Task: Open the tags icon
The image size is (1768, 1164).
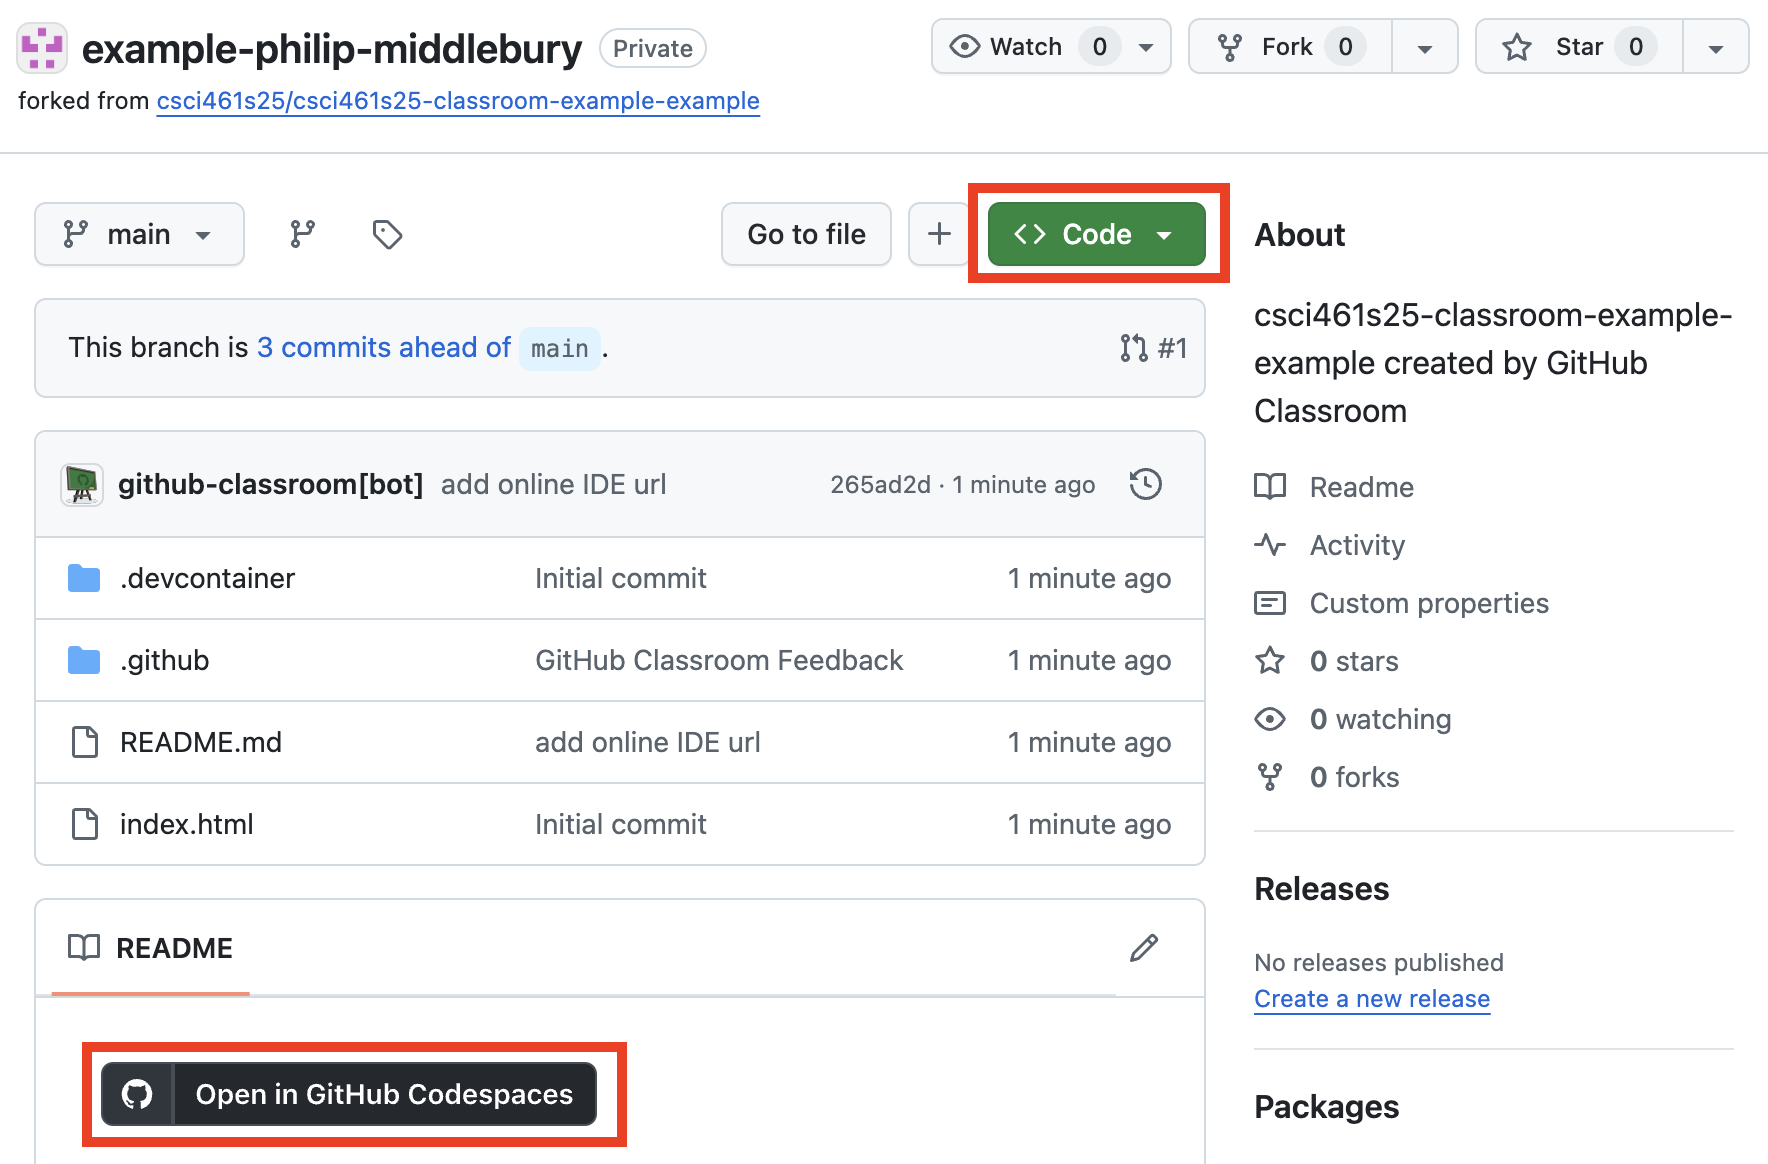Action: click(x=387, y=234)
